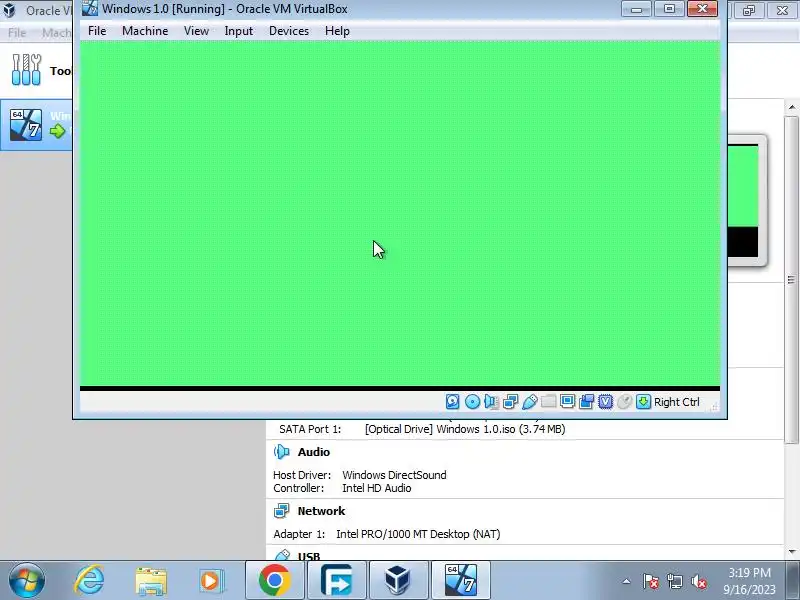Click the VirtualBox icon in VM title bar

click(x=90, y=9)
